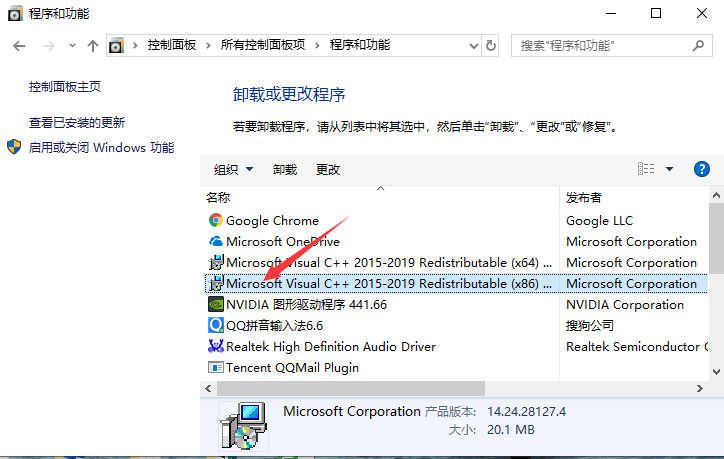Open 查看已安装的更新 link
724x459 pixels.
(77, 123)
